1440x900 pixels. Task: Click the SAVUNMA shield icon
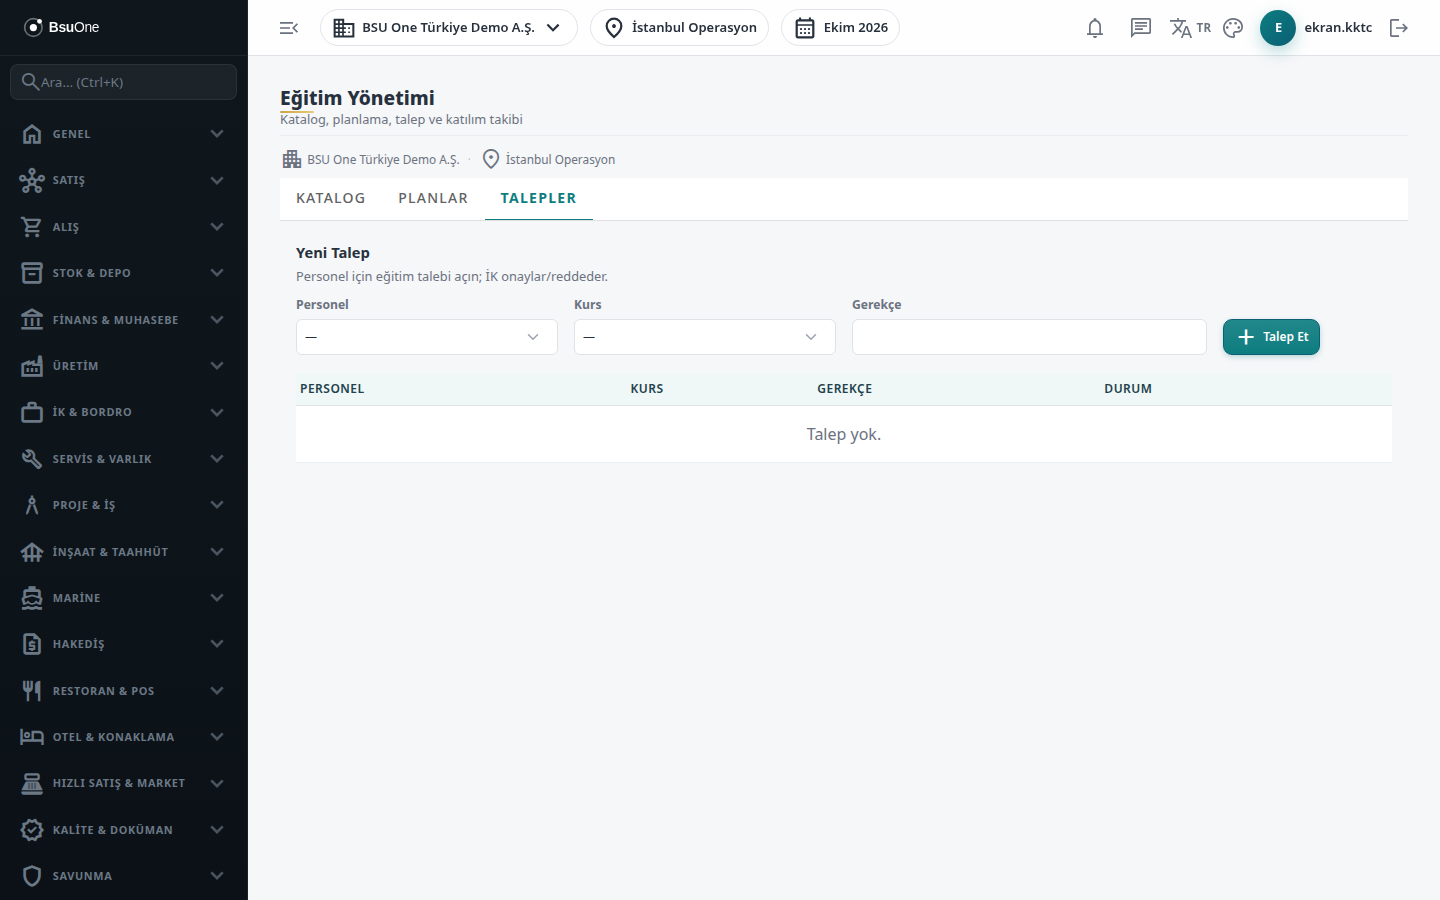pyautogui.click(x=32, y=876)
